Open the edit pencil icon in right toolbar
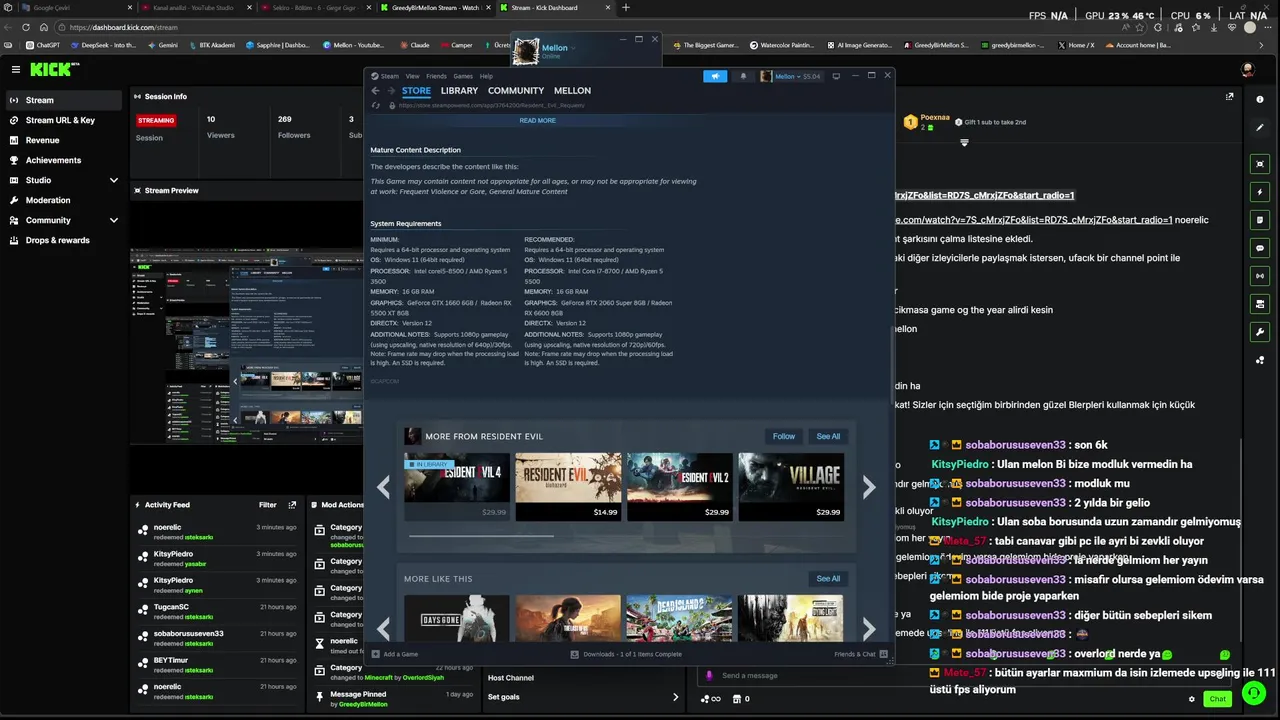 [x=1260, y=128]
